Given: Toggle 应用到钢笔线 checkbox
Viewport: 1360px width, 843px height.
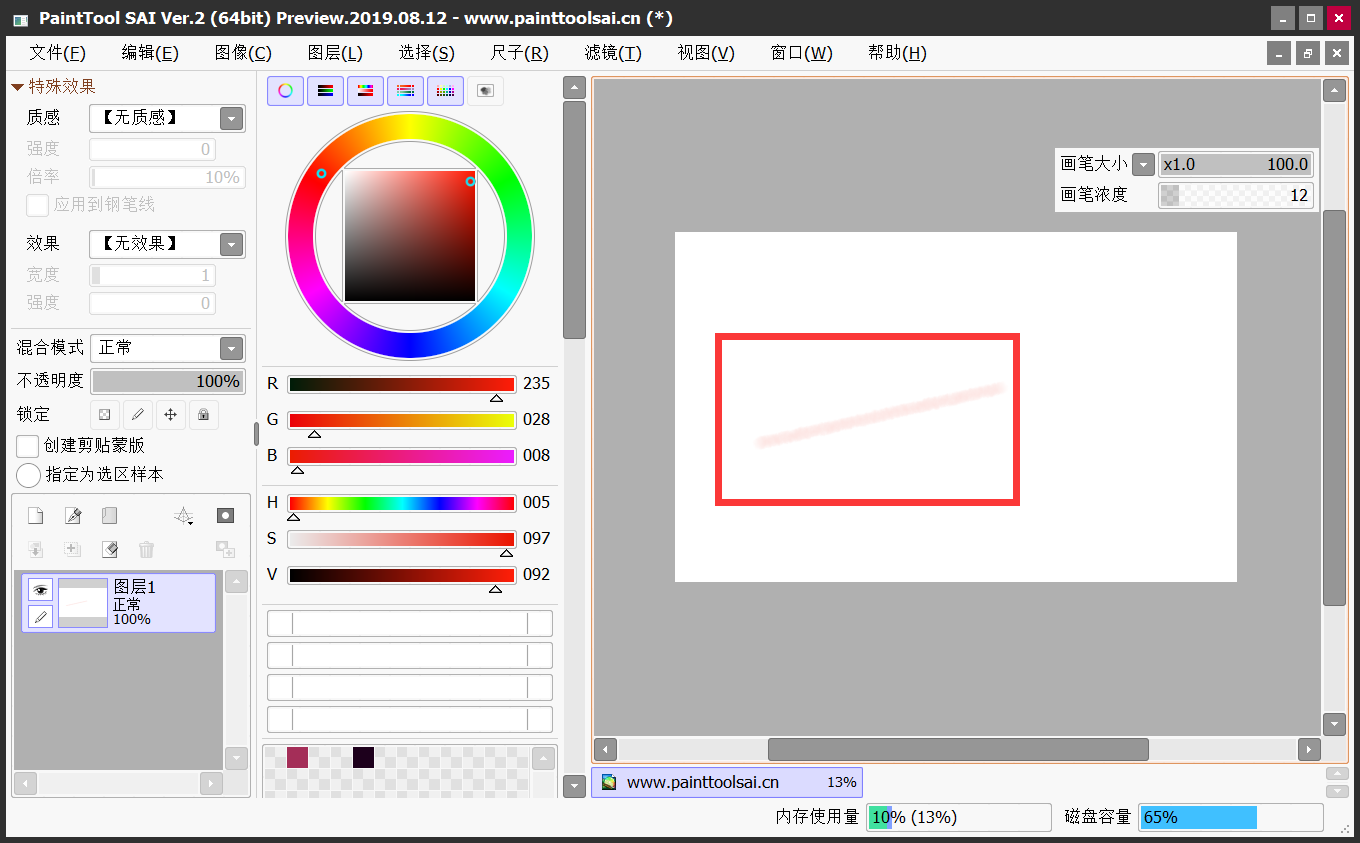Looking at the screenshot, I should (37, 205).
